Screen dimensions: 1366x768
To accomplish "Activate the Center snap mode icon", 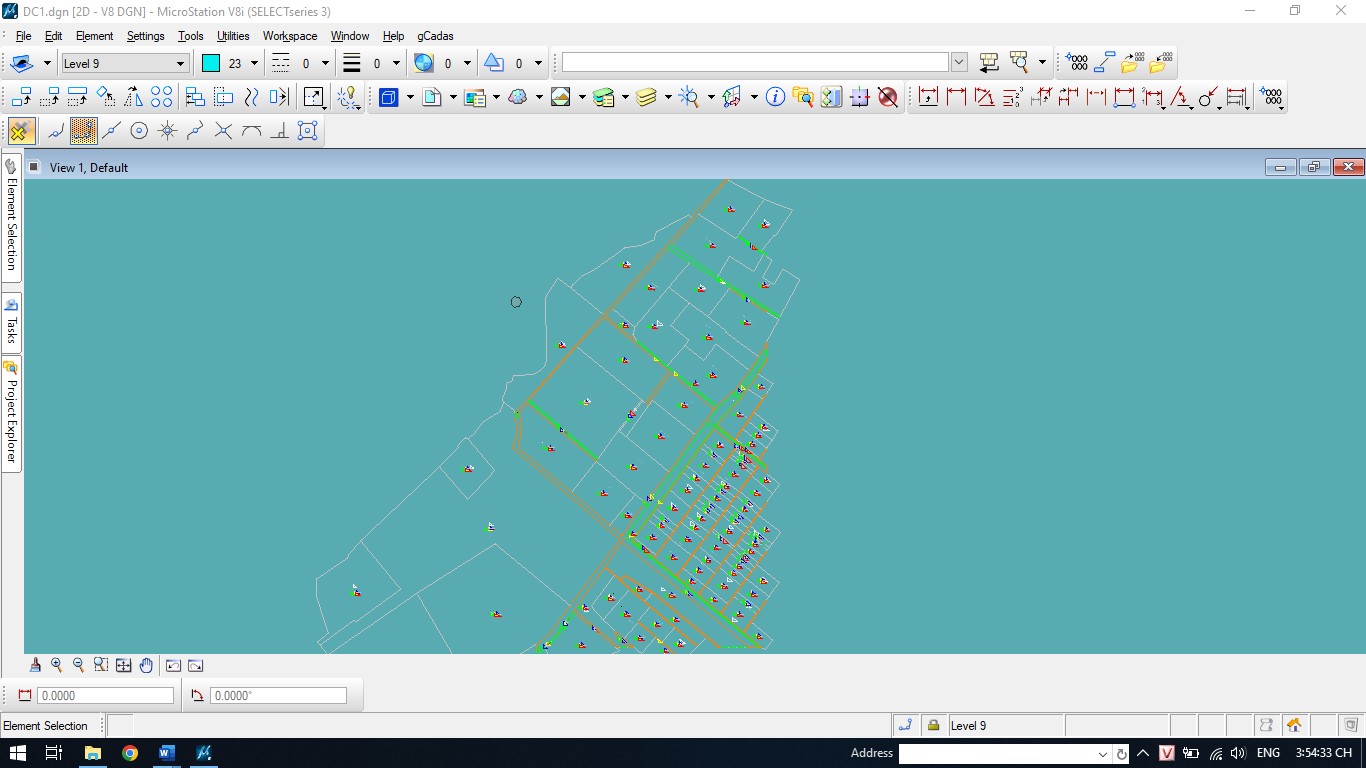I will click(x=140, y=131).
